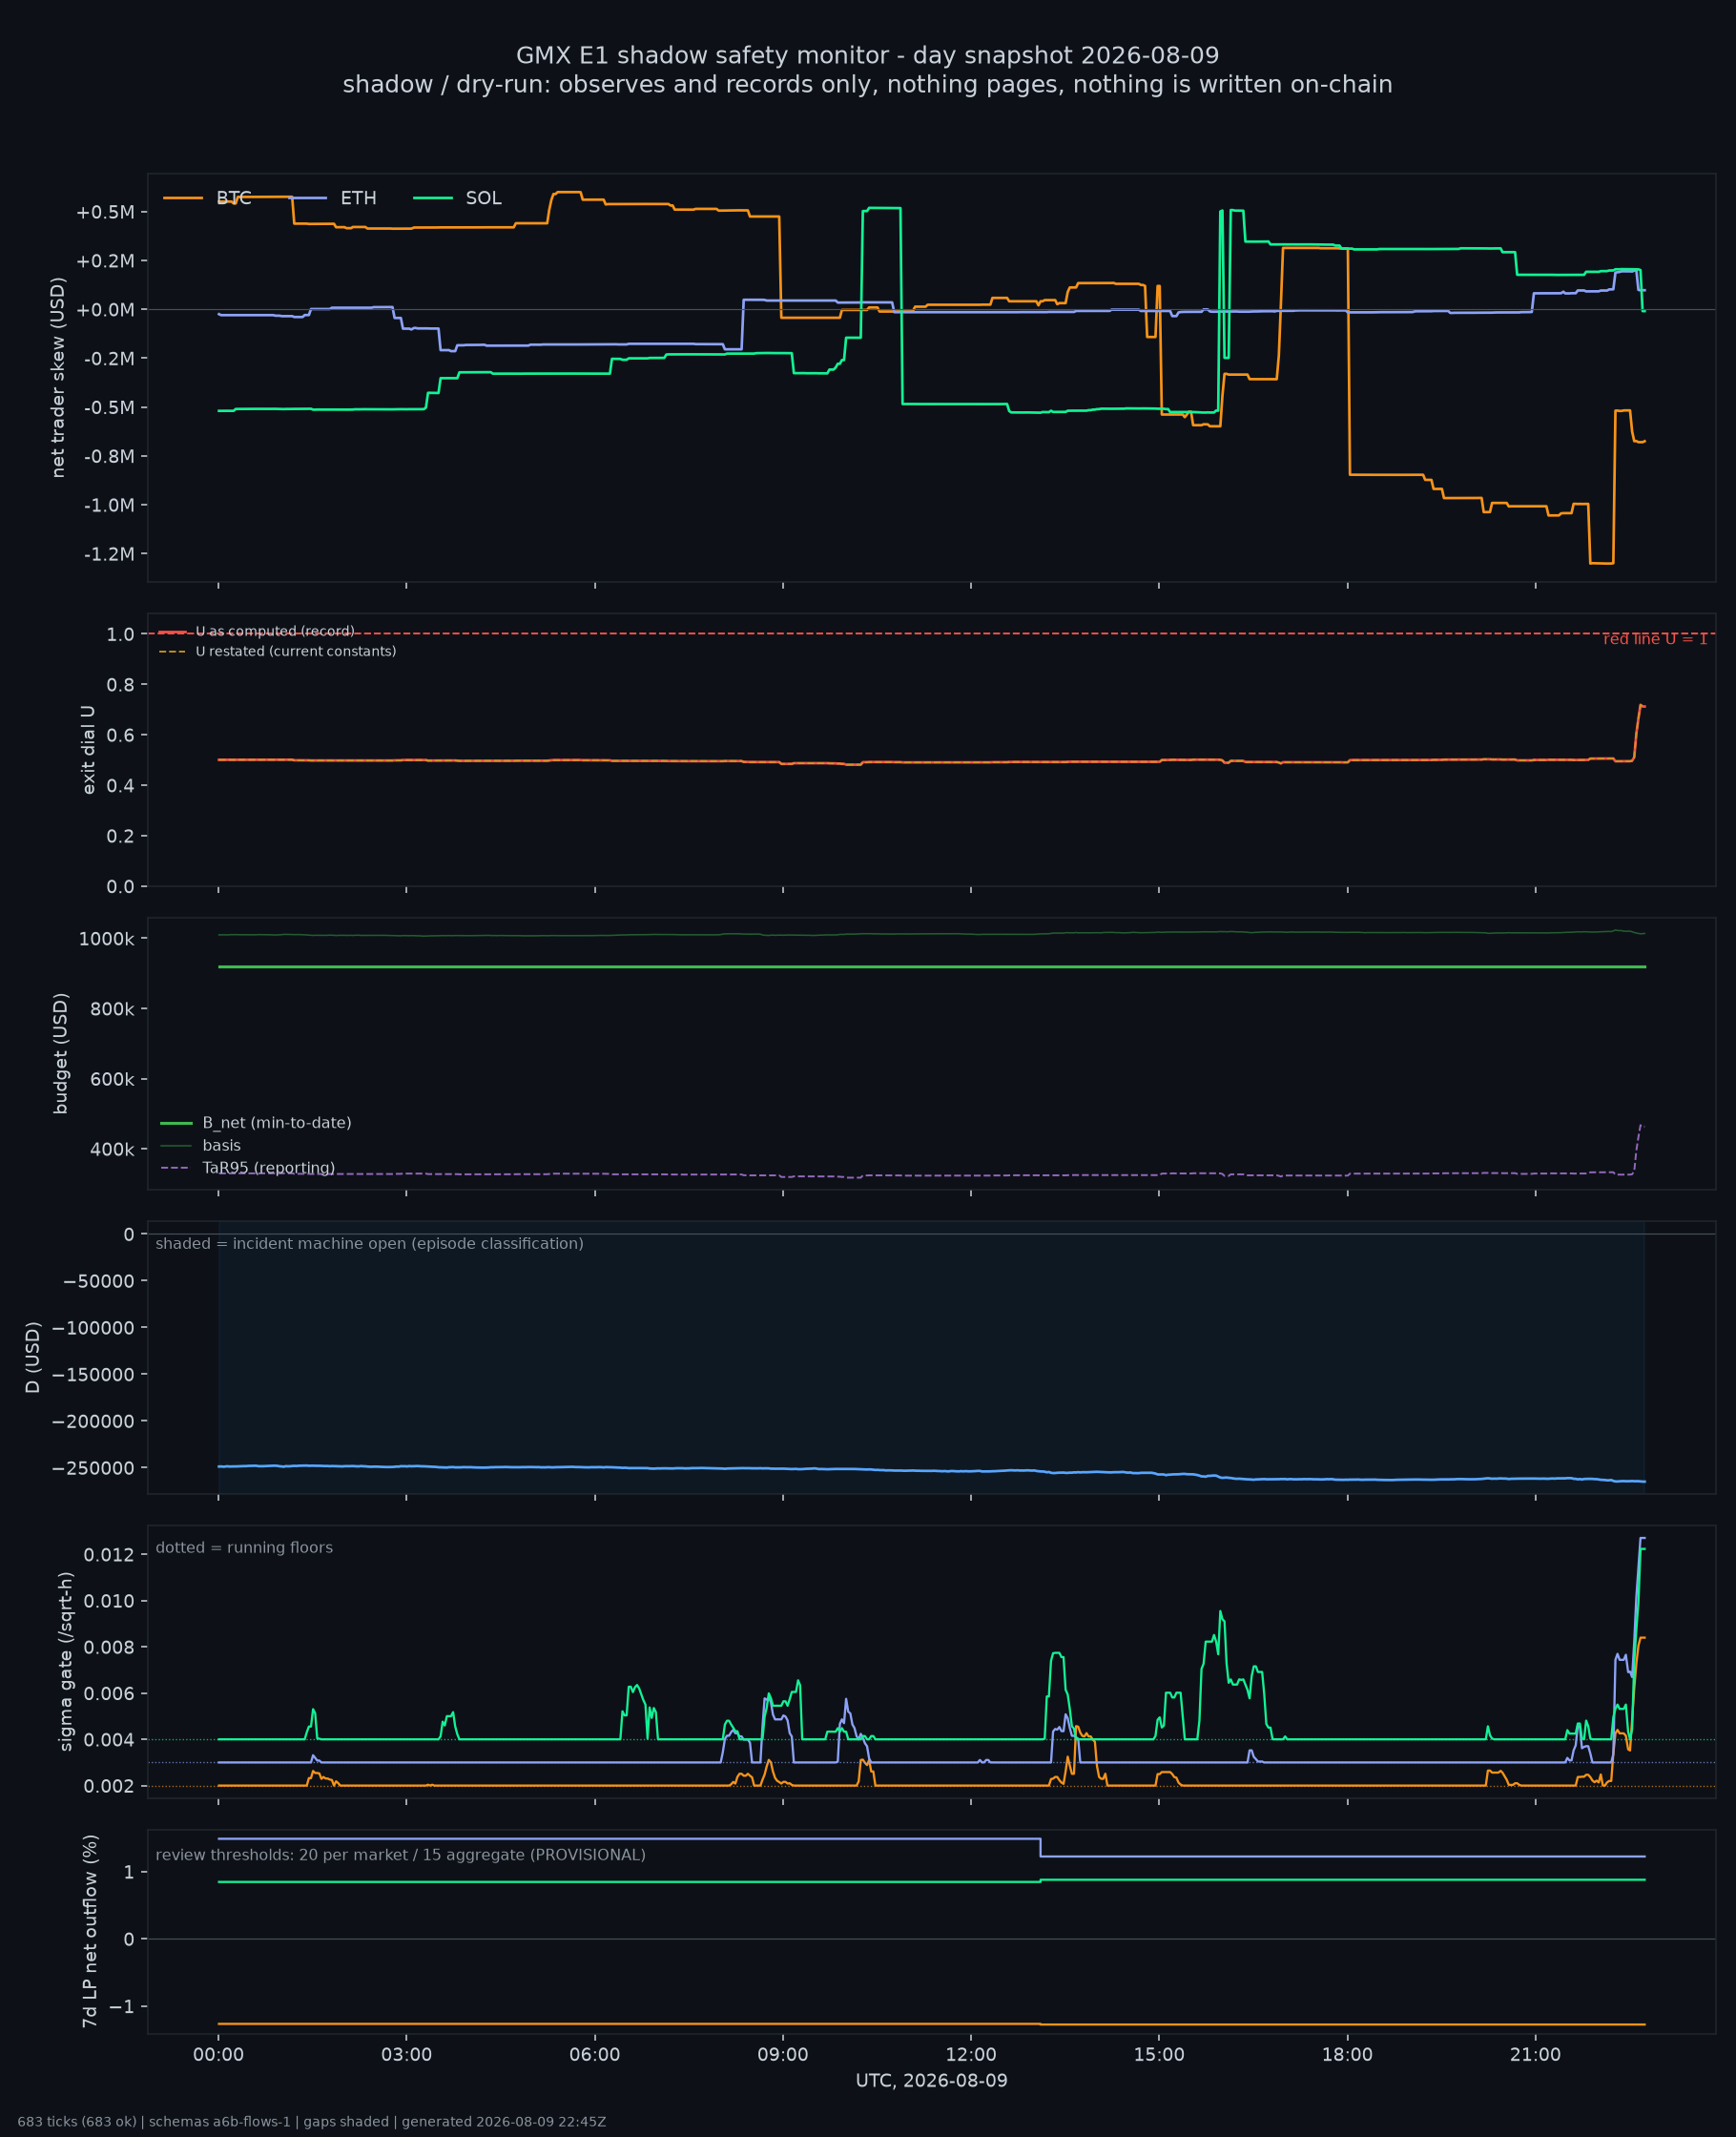This screenshot has height=2137, width=1736.
Task: Click the "SOL" legend label
Action: [484, 198]
